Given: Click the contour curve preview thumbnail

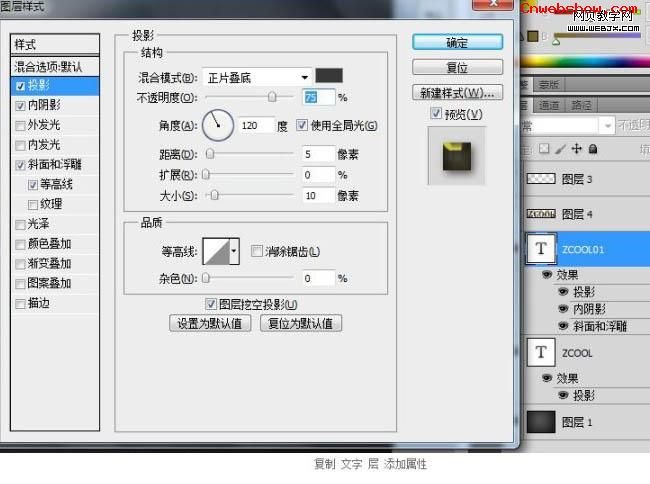Looking at the screenshot, I should 216,251.
